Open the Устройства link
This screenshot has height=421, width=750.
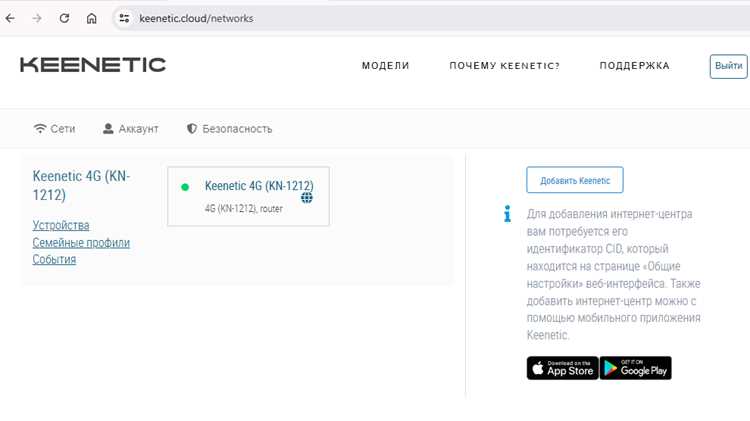[x=61, y=225]
